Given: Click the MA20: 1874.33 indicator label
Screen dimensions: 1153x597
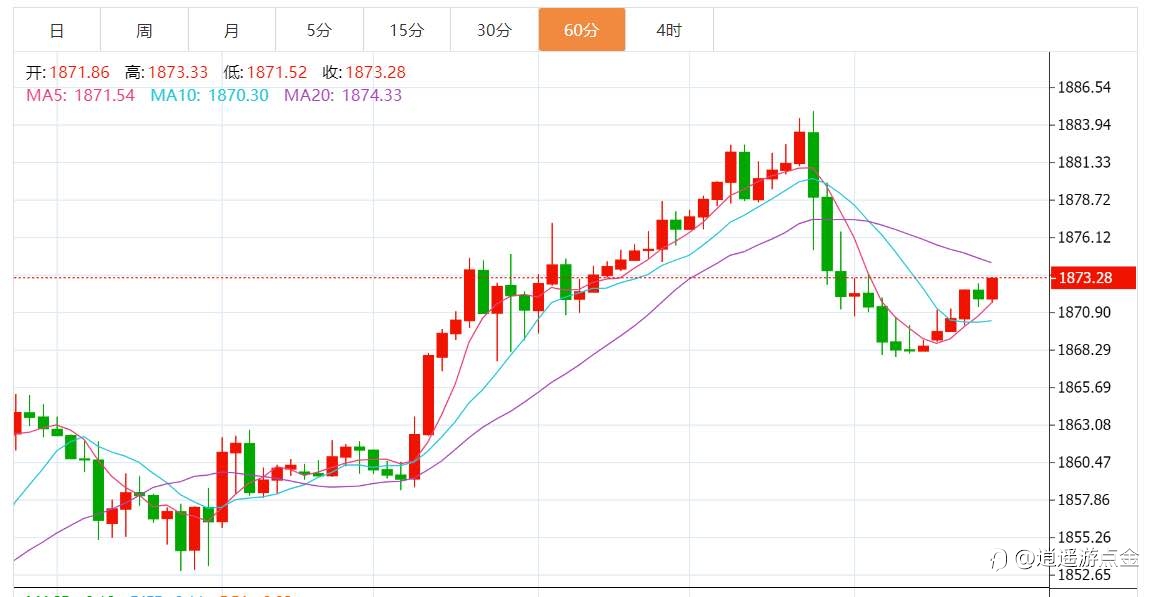Looking at the screenshot, I should click(343, 95).
